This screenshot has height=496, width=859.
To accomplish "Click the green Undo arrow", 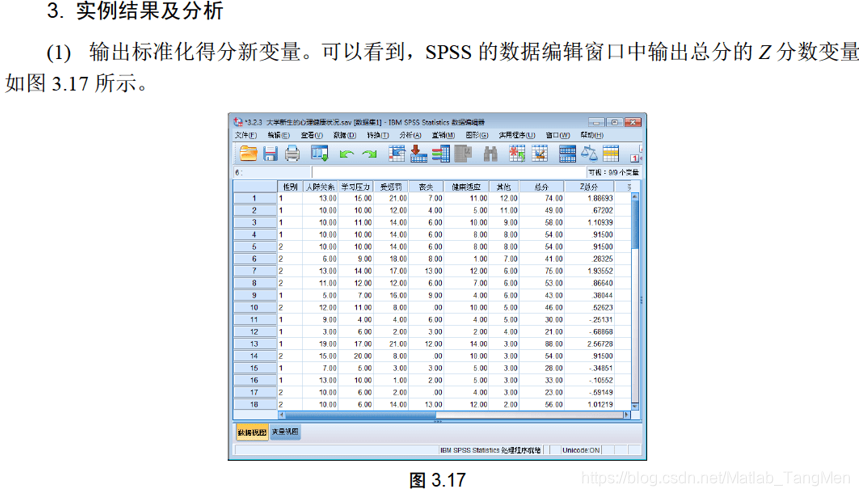I will tap(346, 154).
